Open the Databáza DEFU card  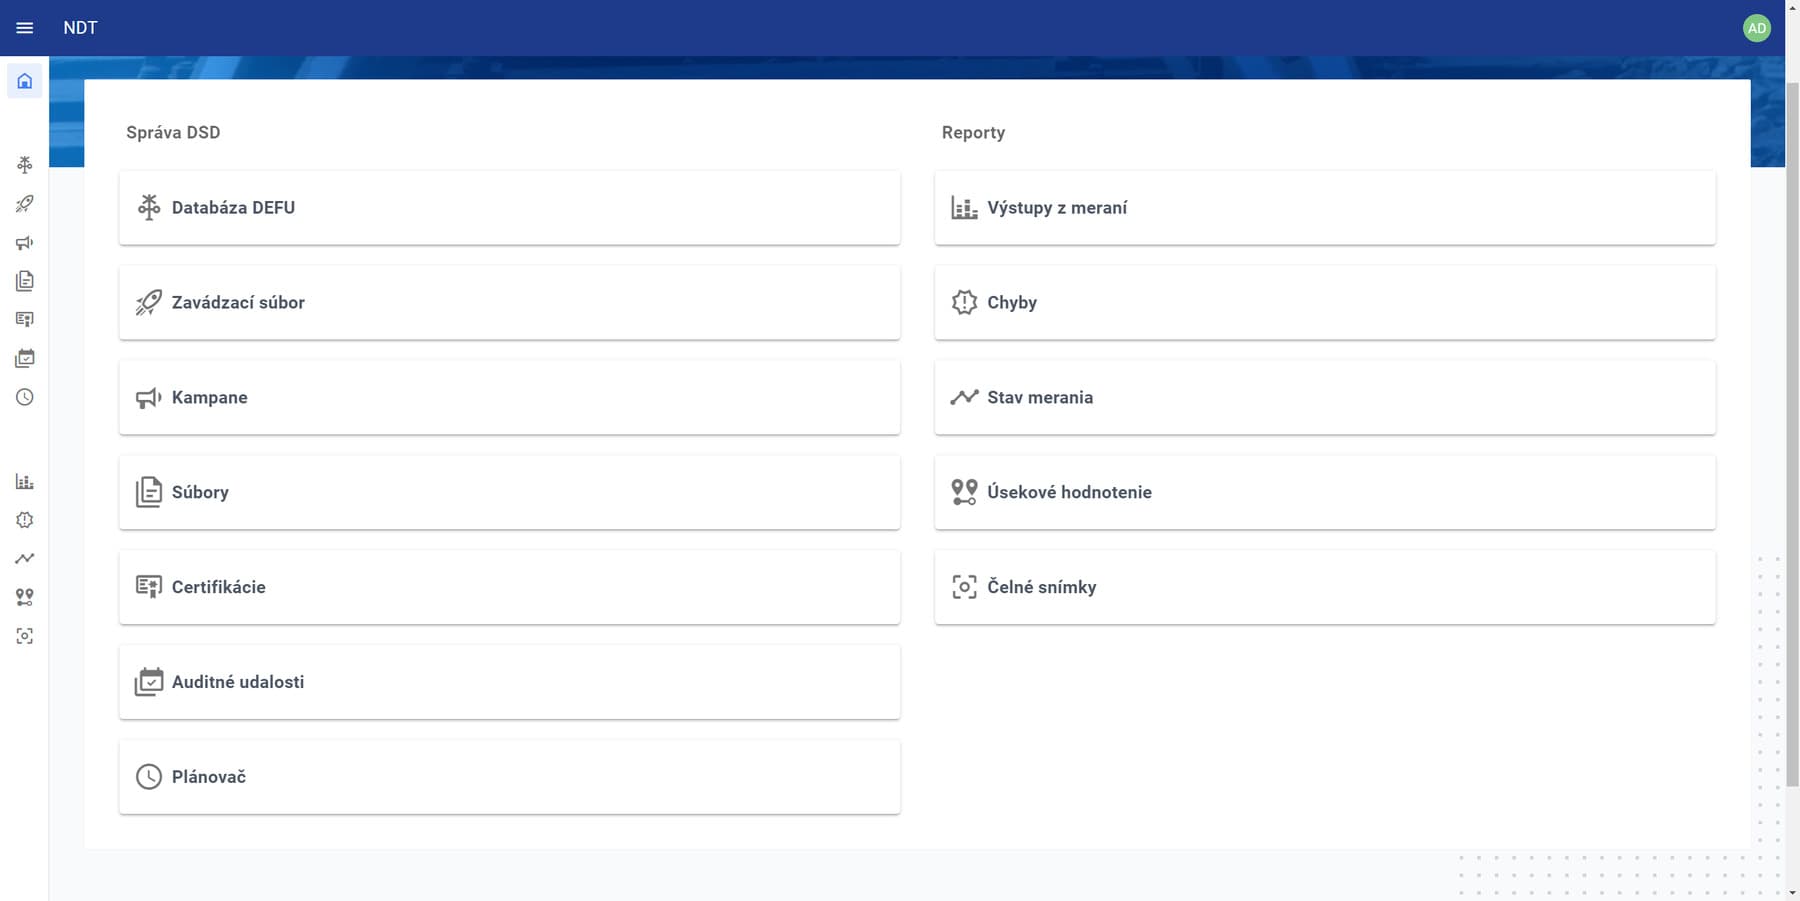510,207
